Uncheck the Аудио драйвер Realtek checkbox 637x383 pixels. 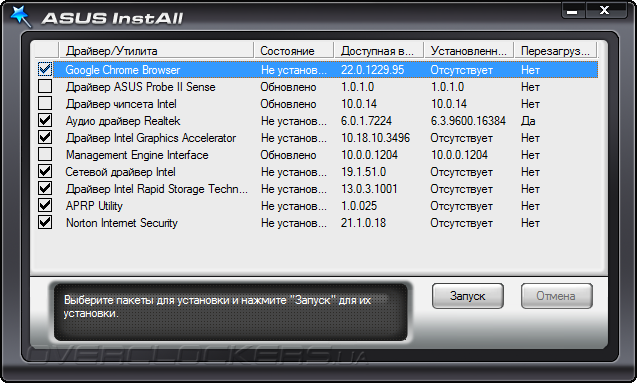45,121
